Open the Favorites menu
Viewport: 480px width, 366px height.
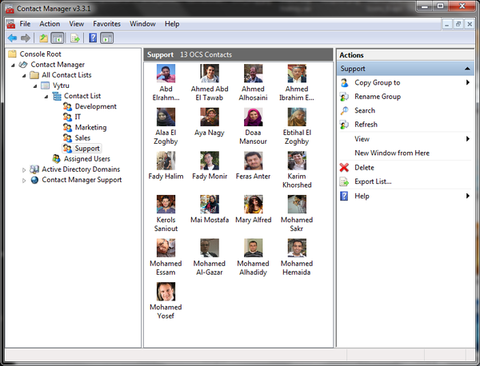pos(107,24)
